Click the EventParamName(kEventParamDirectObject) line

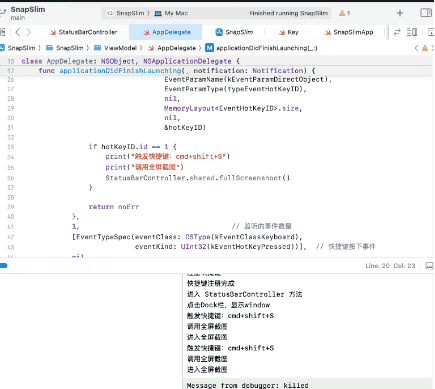(248, 80)
